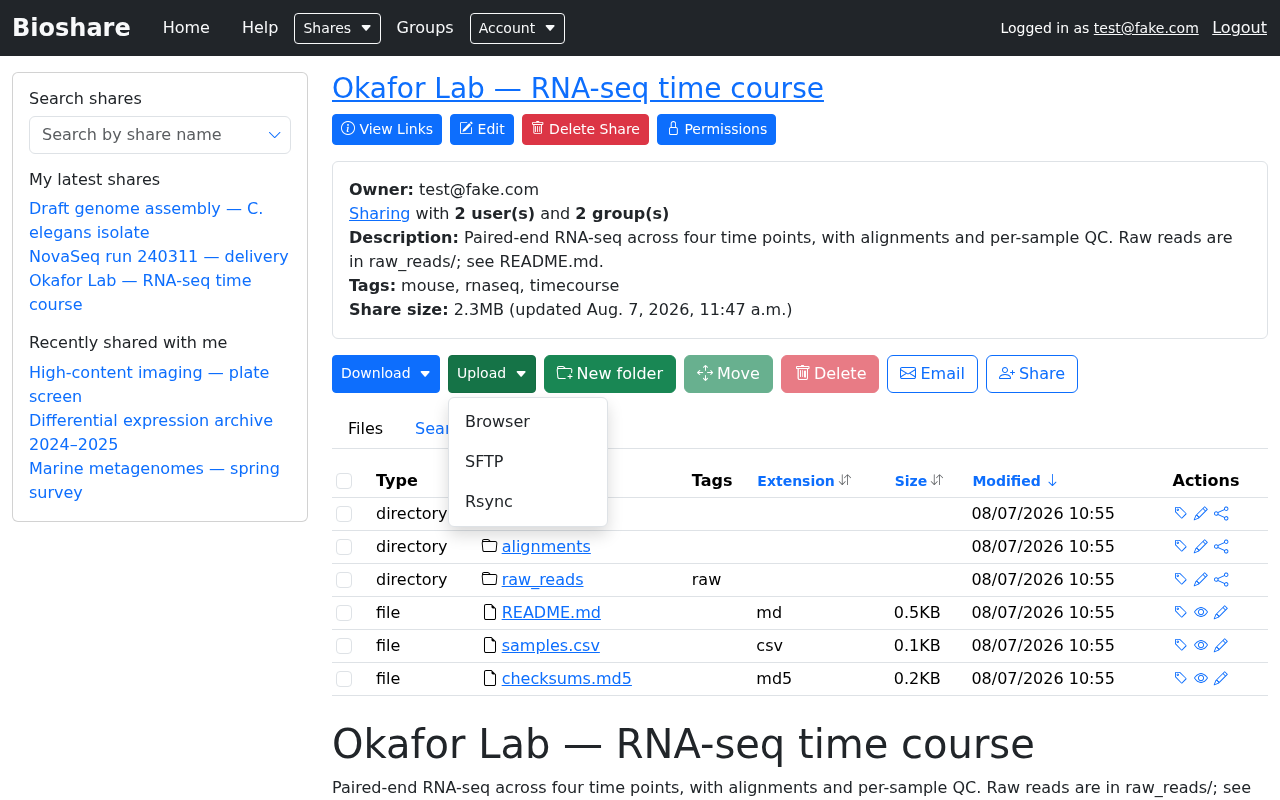This screenshot has height=800, width=1280.
Task: Share the raw_reads directory via its icon
Action: tap(1221, 580)
